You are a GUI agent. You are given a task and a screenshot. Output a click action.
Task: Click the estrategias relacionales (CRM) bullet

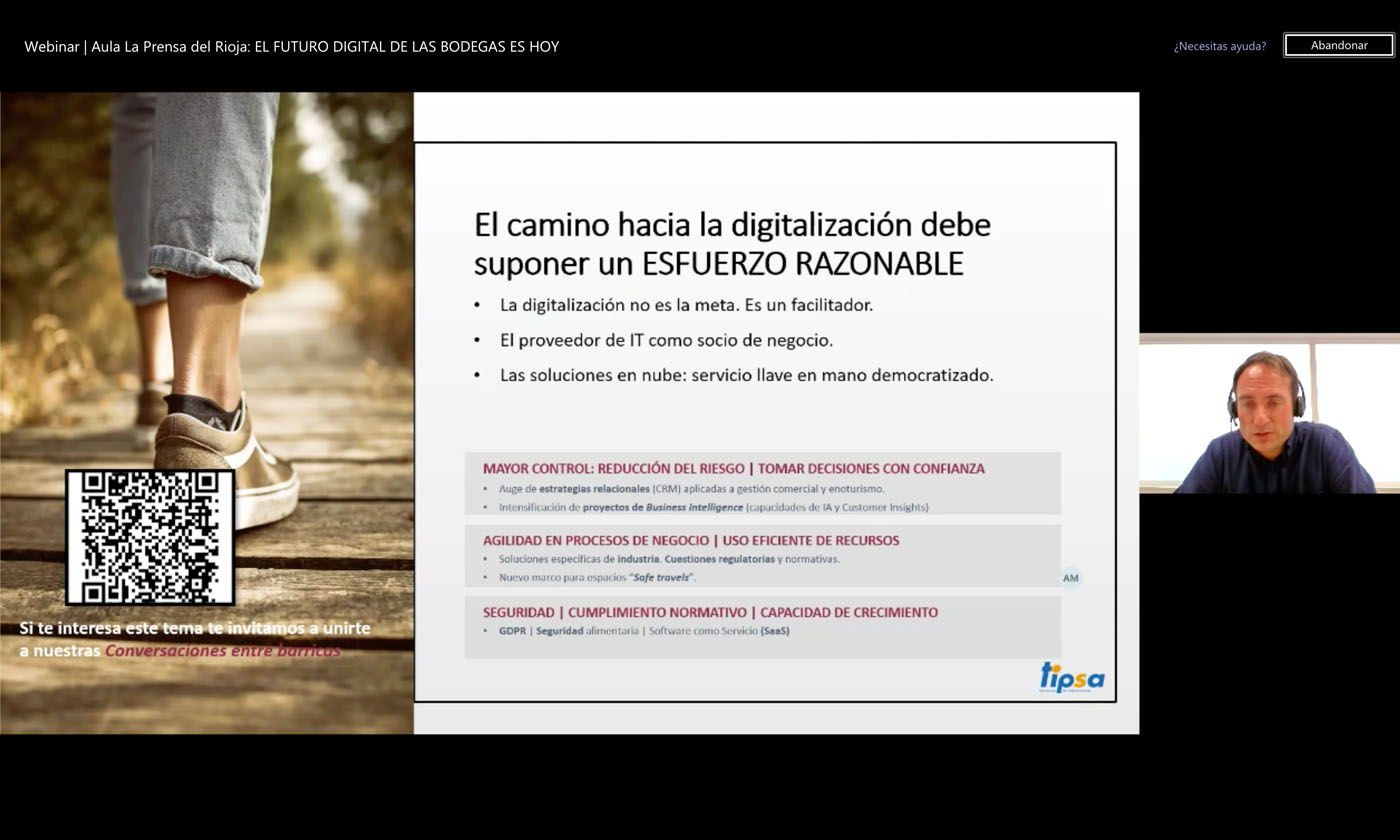(691, 489)
